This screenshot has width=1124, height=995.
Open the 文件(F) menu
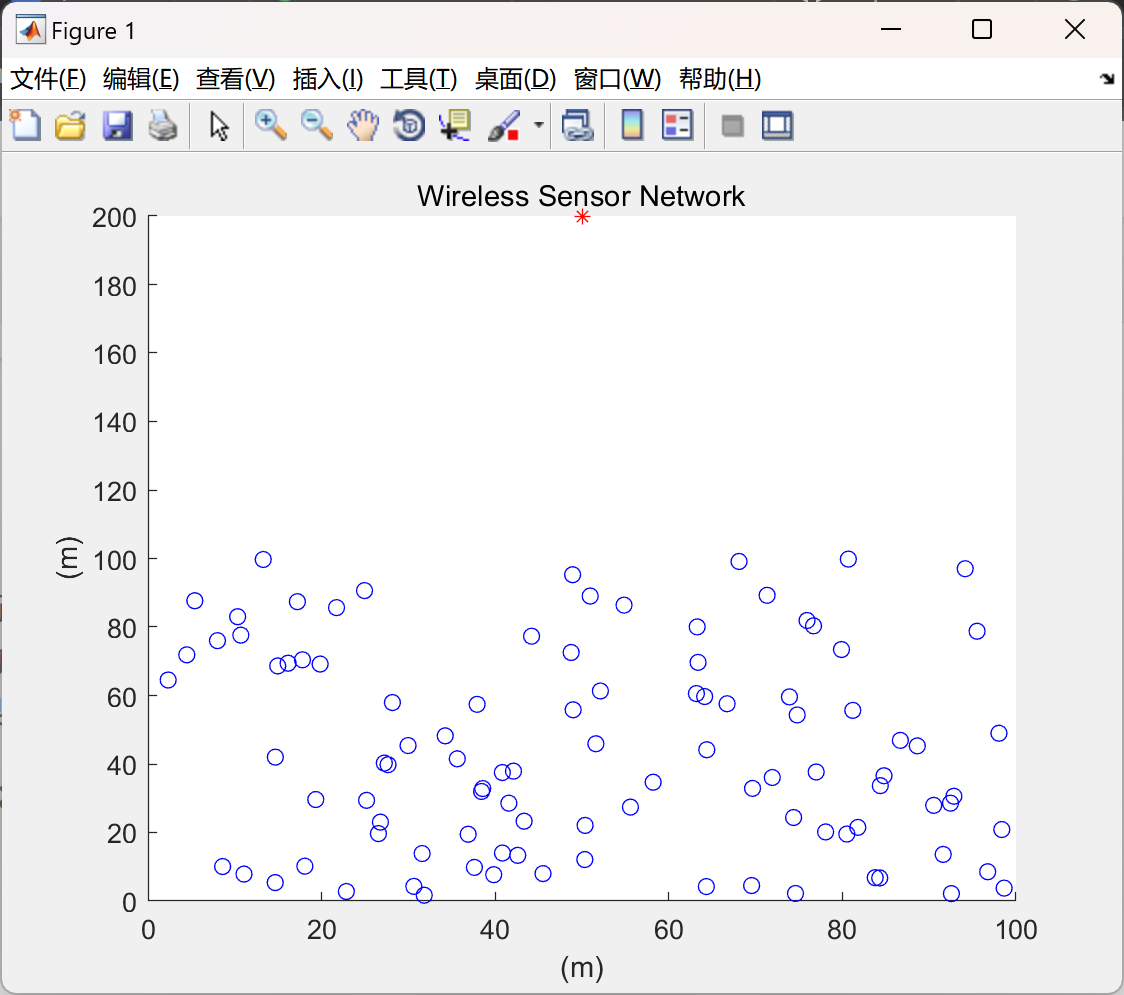[x=48, y=79]
